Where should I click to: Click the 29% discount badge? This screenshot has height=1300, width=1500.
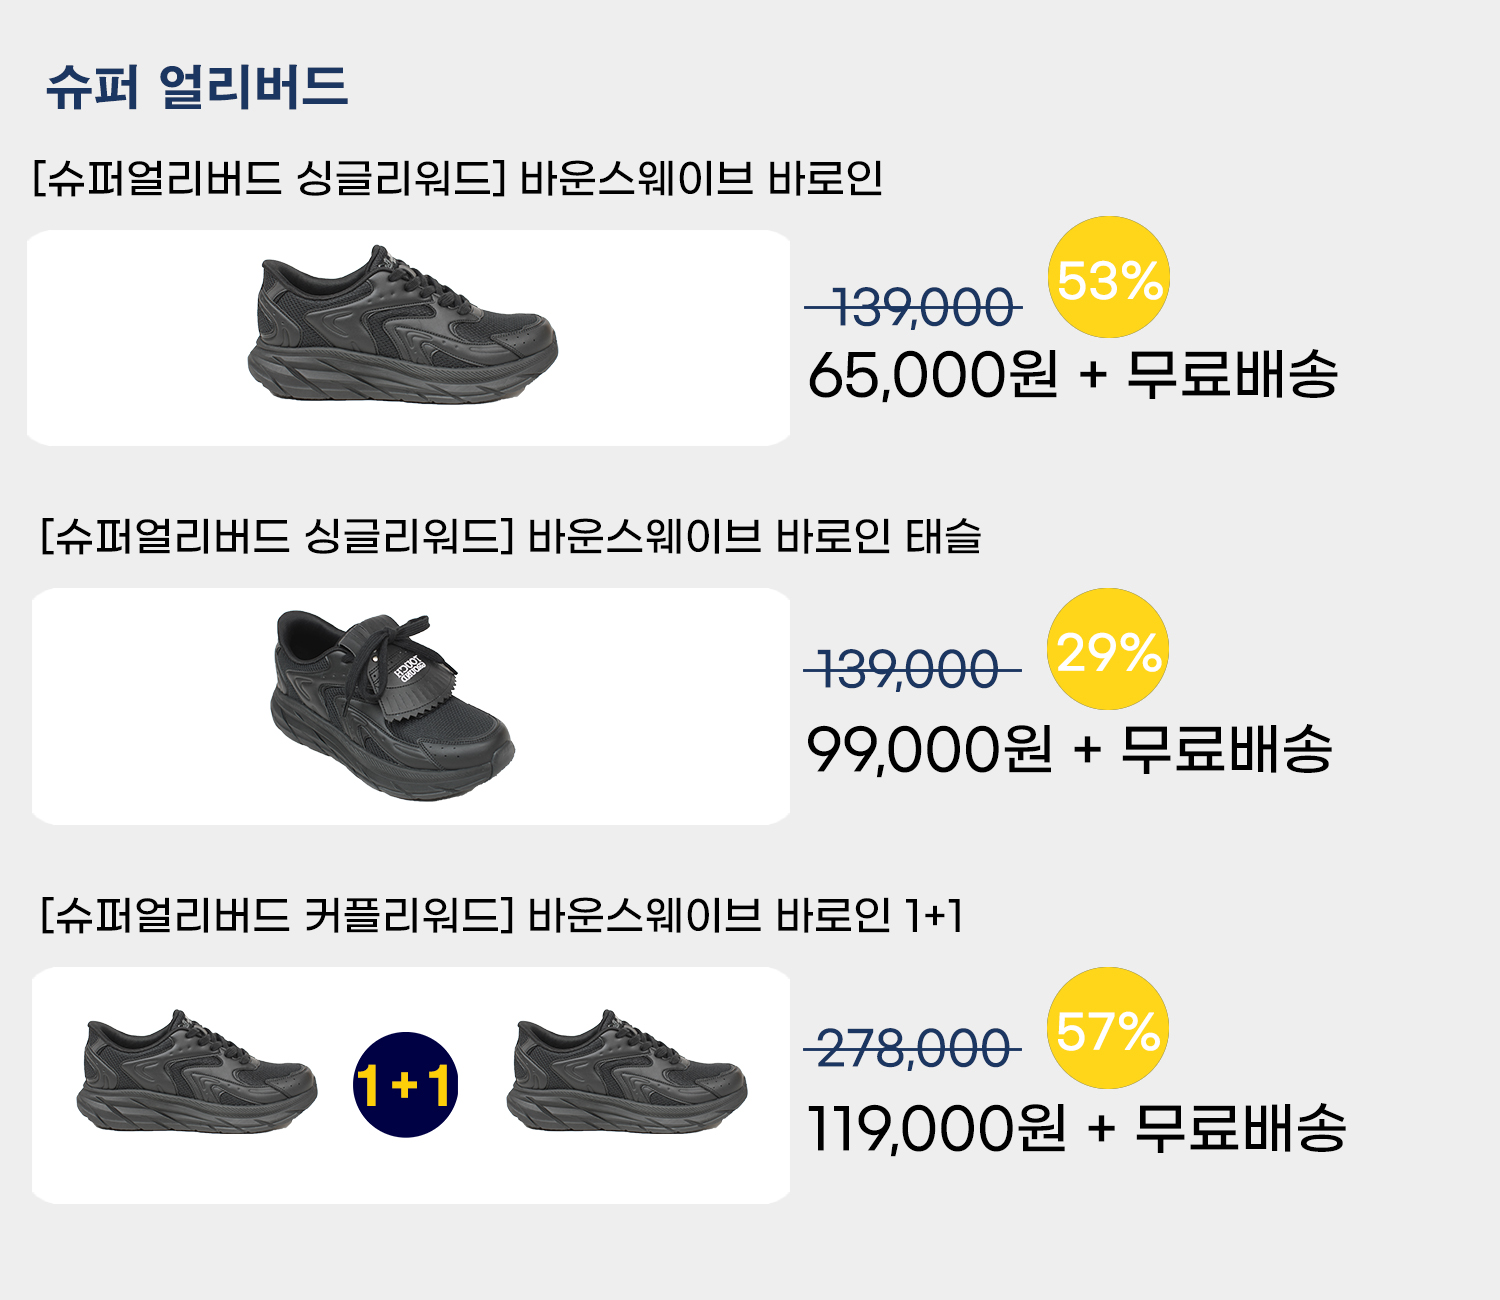(x=1107, y=650)
